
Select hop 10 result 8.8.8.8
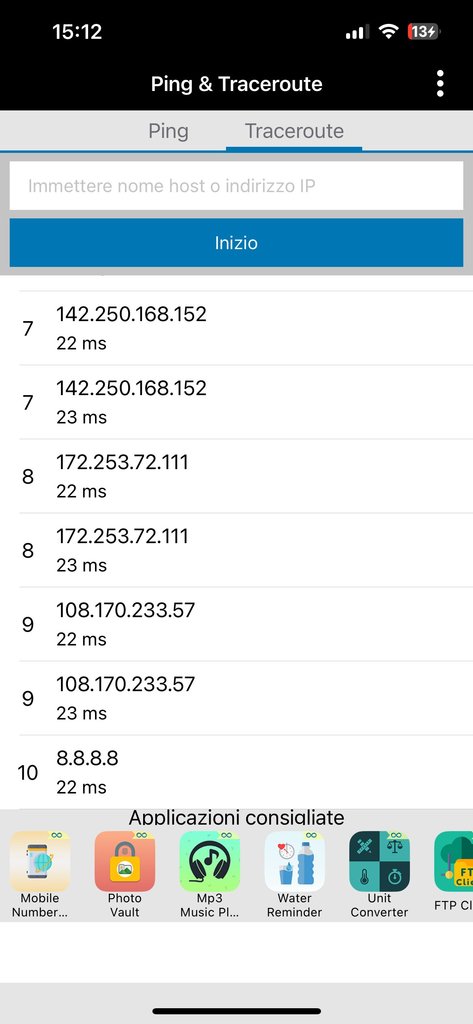click(x=236, y=773)
